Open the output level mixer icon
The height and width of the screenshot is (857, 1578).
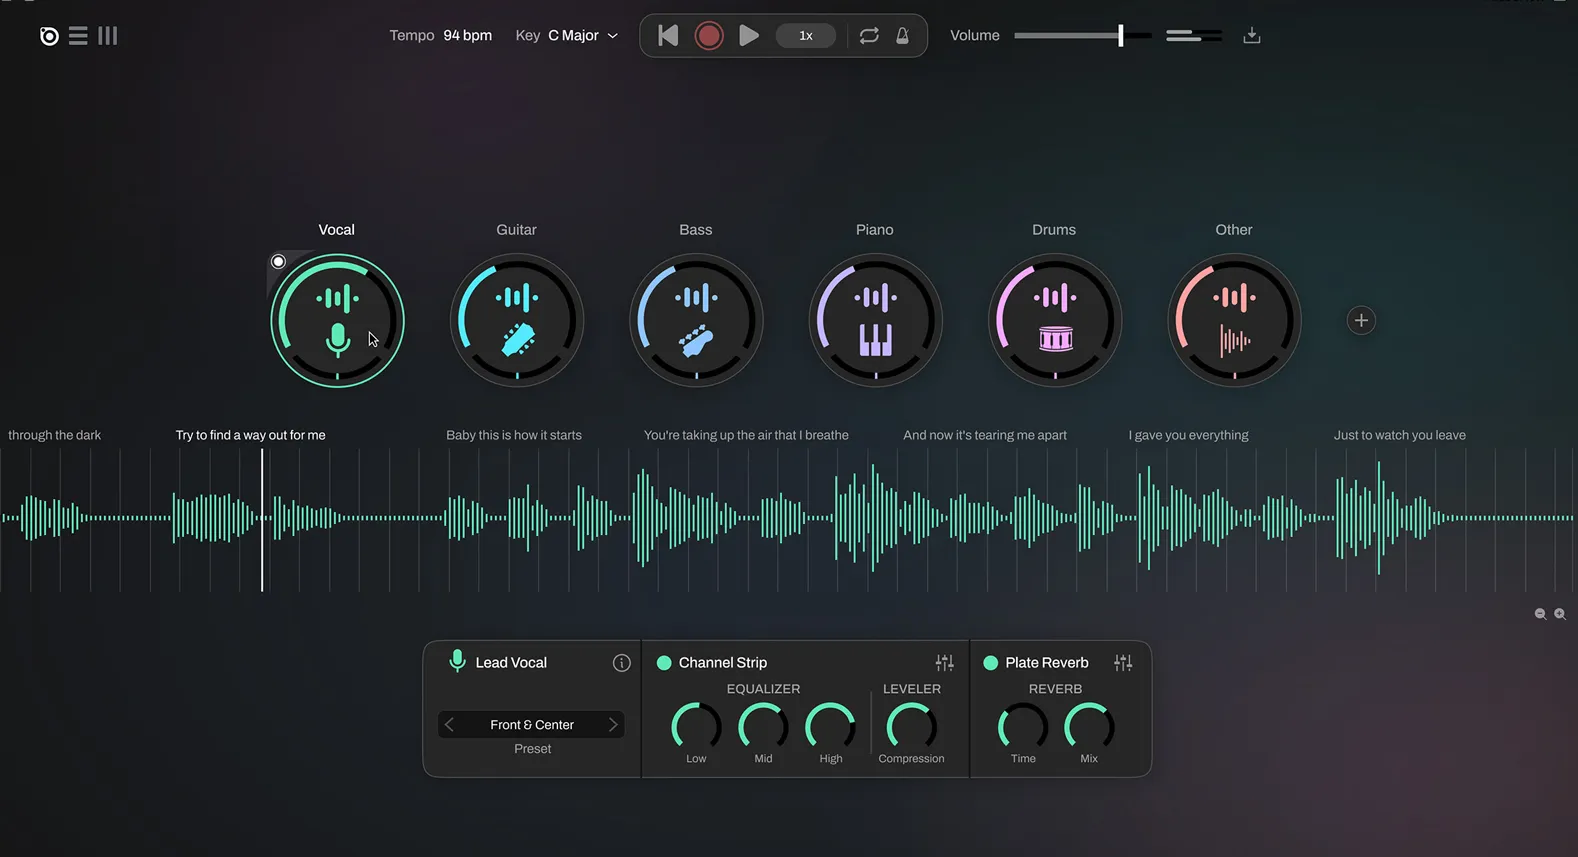[1194, 36]
